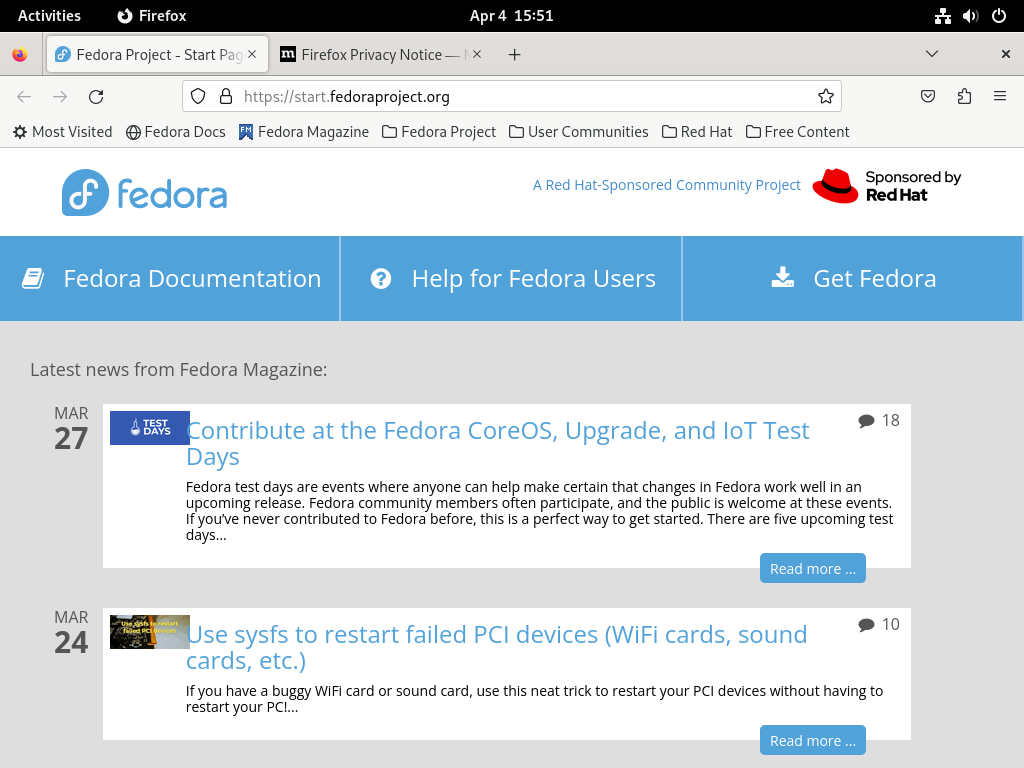Open the sysfs PCI devices article title
The width and height of the screenshot is (1024, 768).
point(496,647)
